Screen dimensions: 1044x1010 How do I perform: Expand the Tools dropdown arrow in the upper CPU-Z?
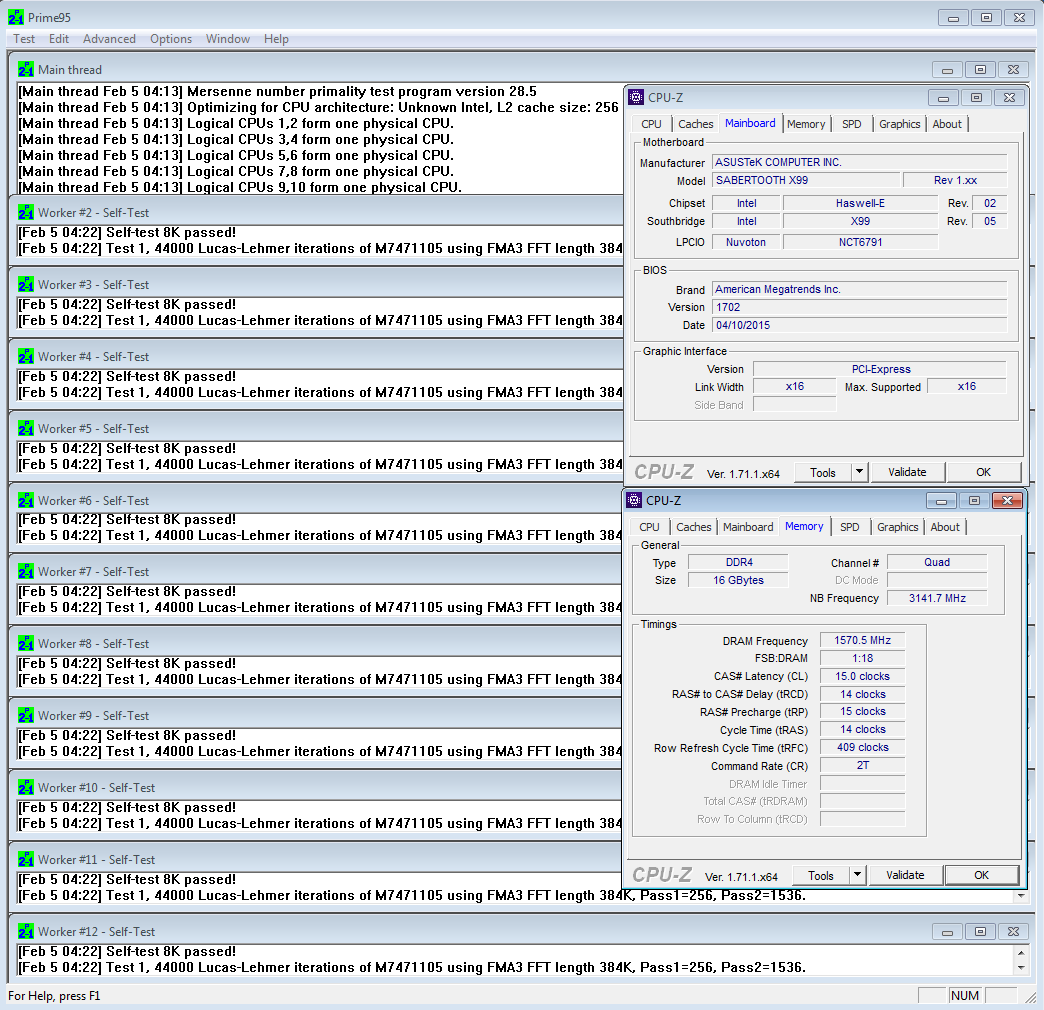point(859,472)
